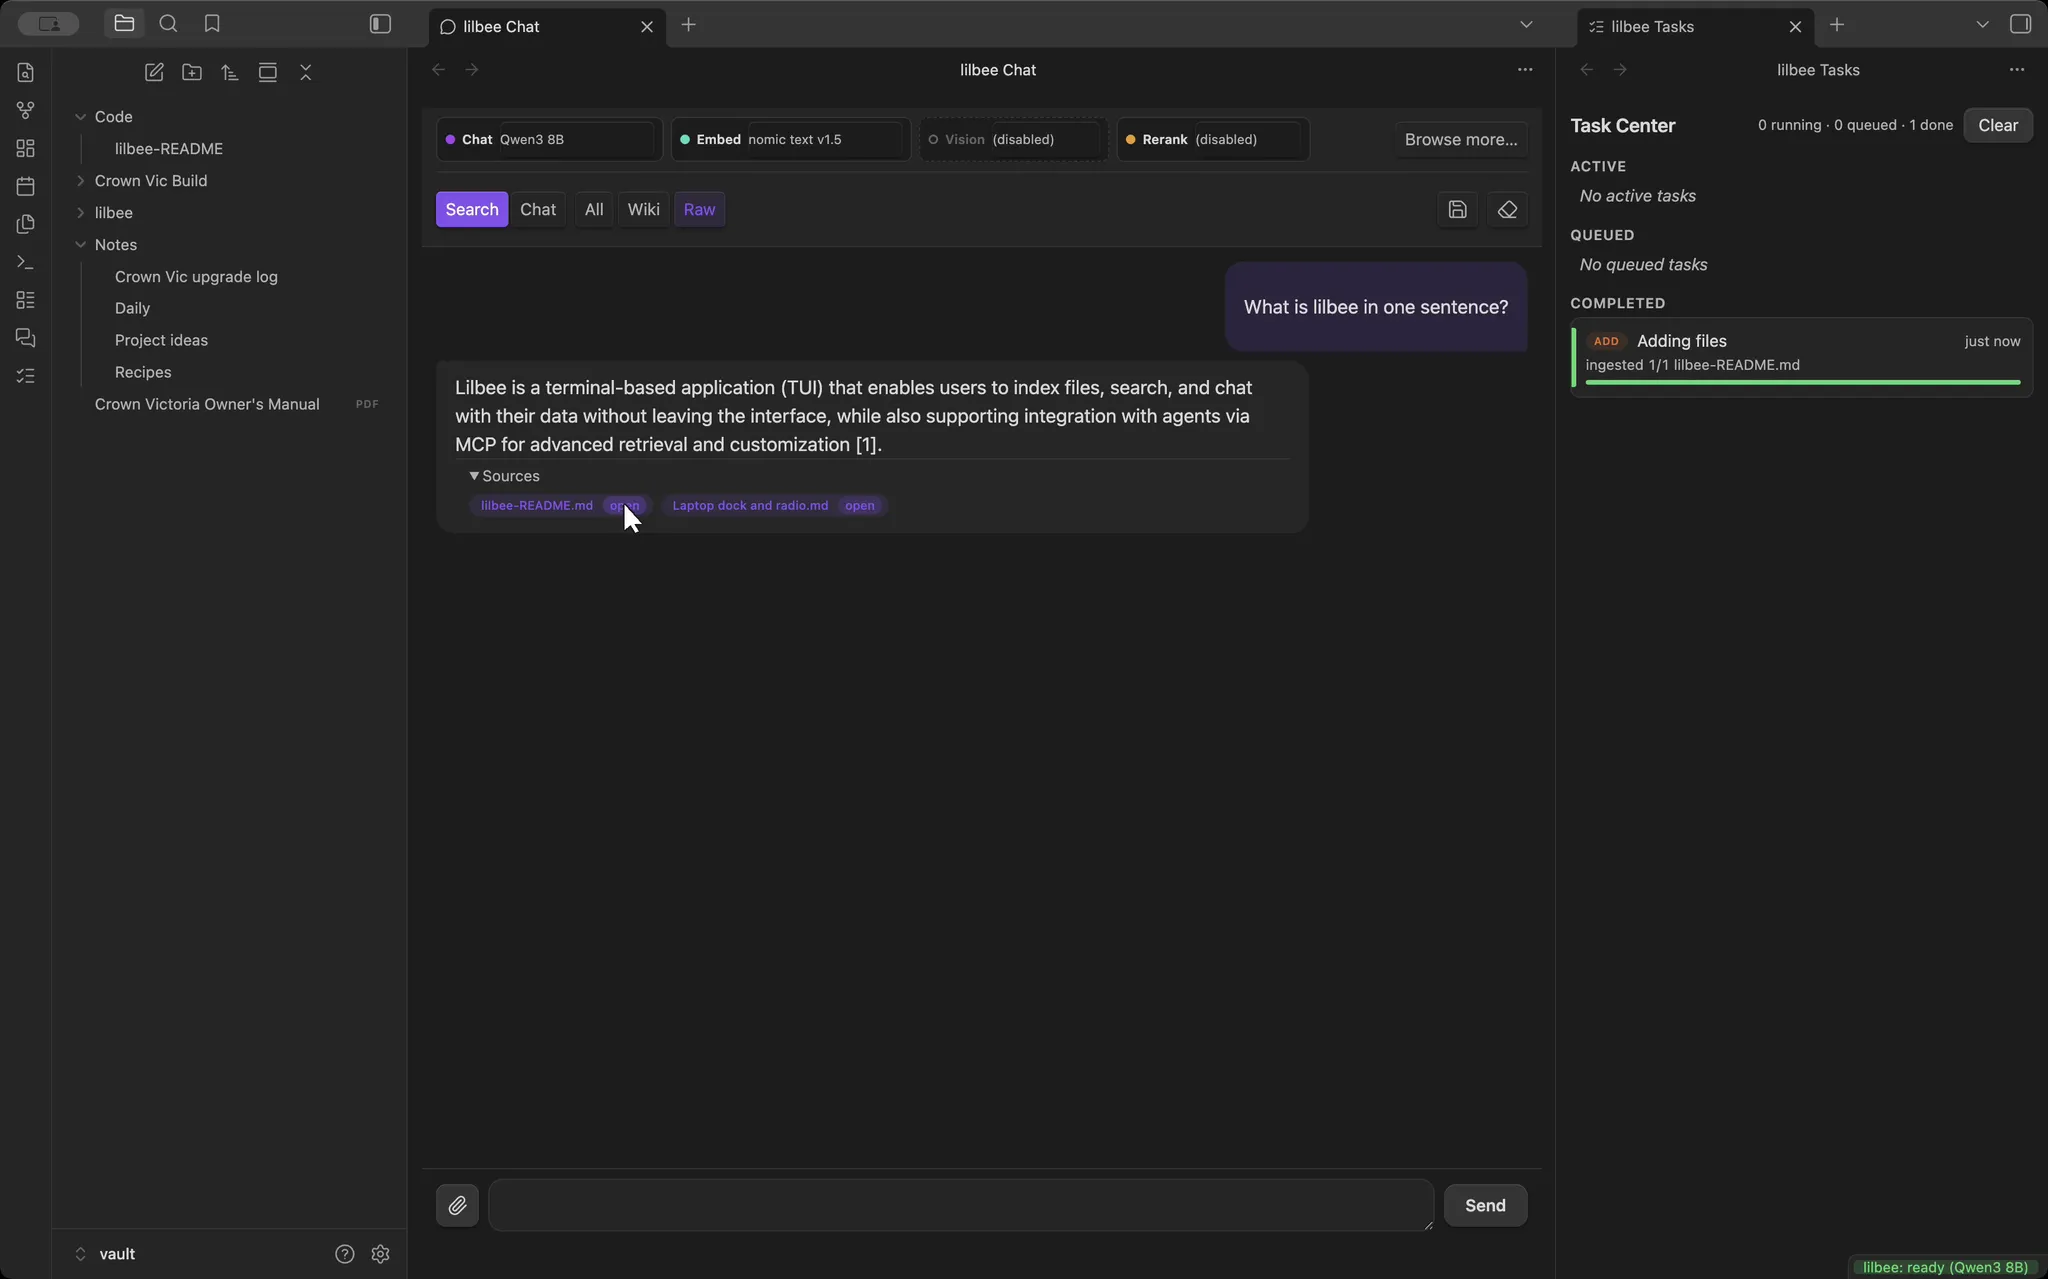Switch to the lilbee Tasks tab
The height and width of the screenshot is (1279, 2048).
pos(1695,27)
